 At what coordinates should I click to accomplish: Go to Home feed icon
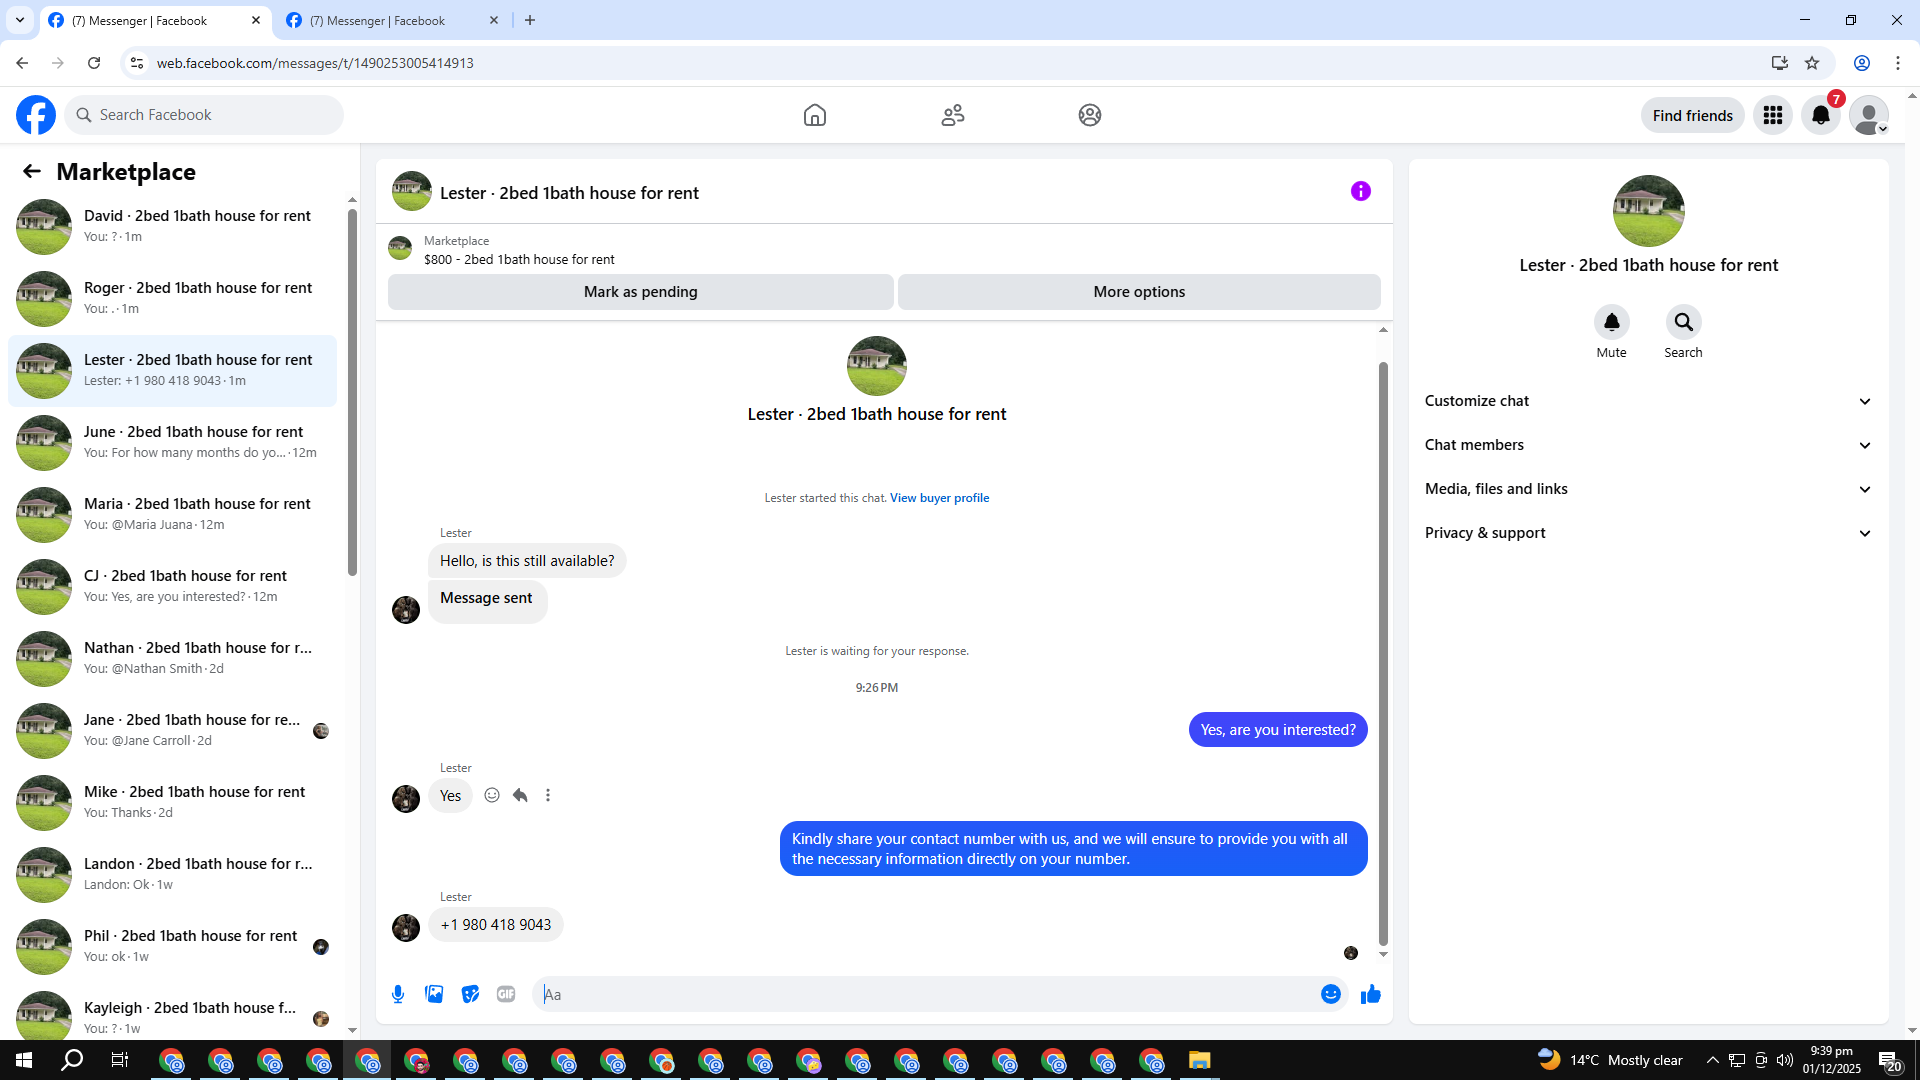815,115
